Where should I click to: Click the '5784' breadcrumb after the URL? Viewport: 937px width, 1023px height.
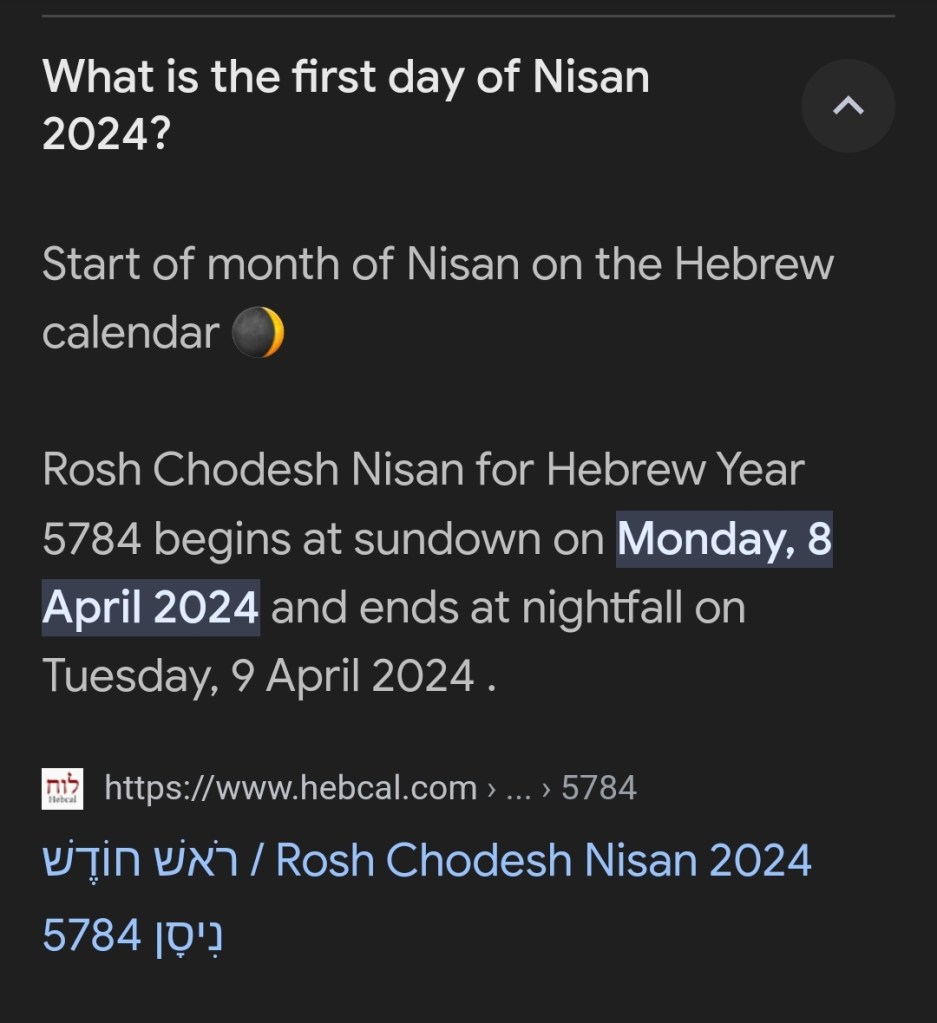tap(598, 788)
